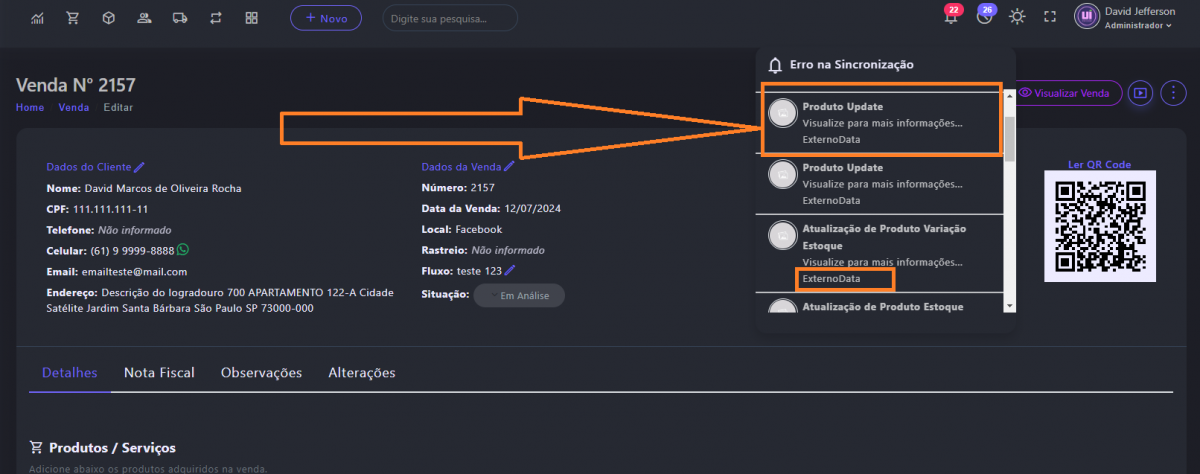
Task: Open notifications bell with 22 badge
Action: tap(950, 17)
